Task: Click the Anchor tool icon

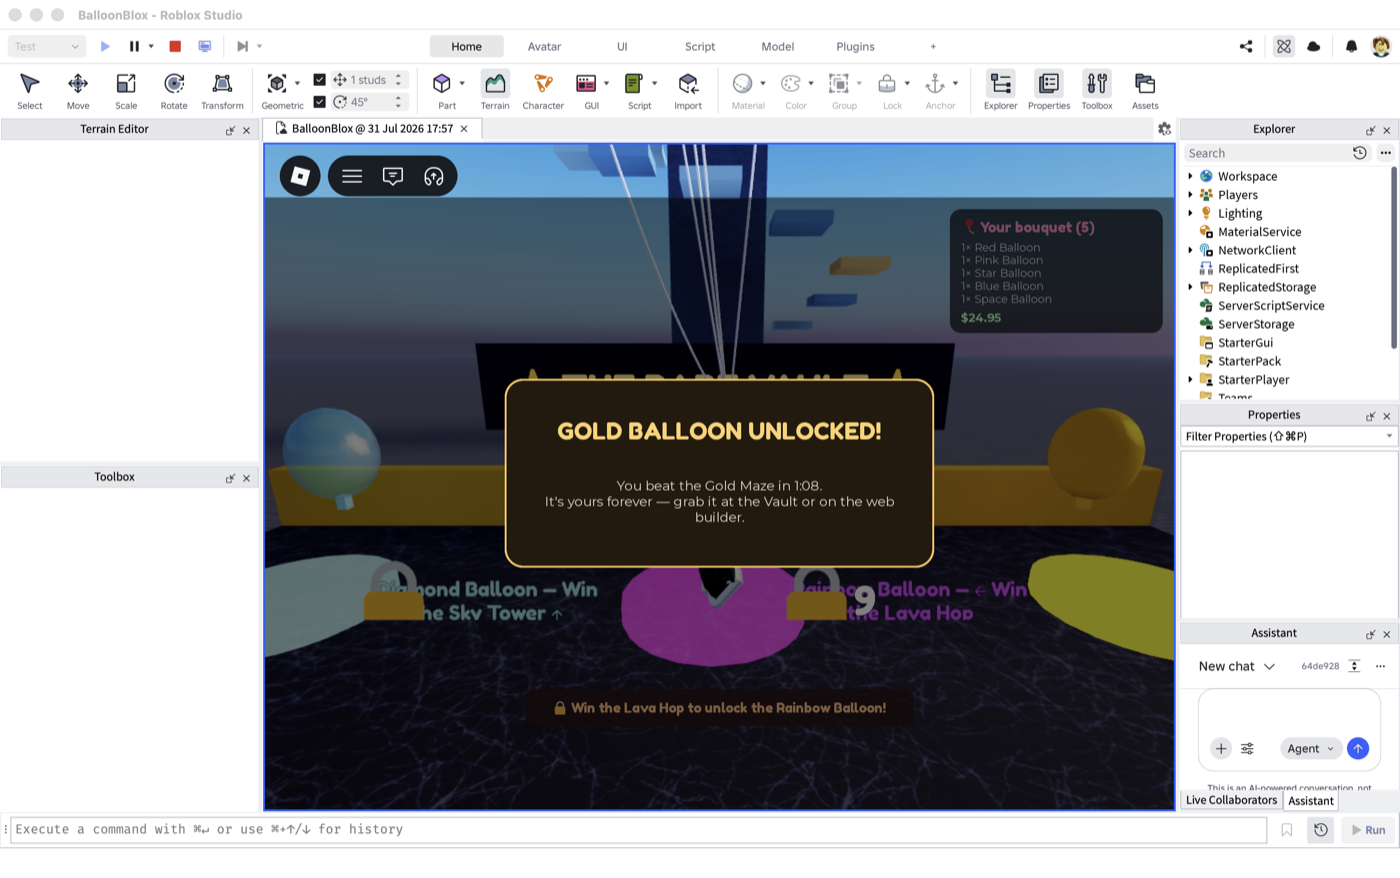Action: point(935,83)
